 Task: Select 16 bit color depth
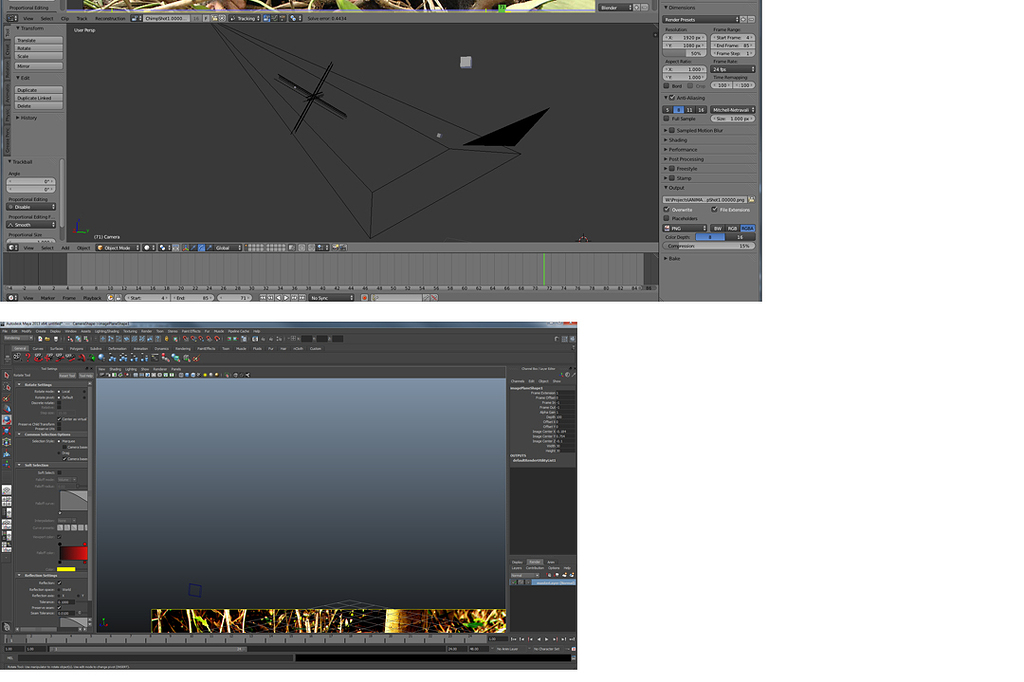tap(740, 237)
